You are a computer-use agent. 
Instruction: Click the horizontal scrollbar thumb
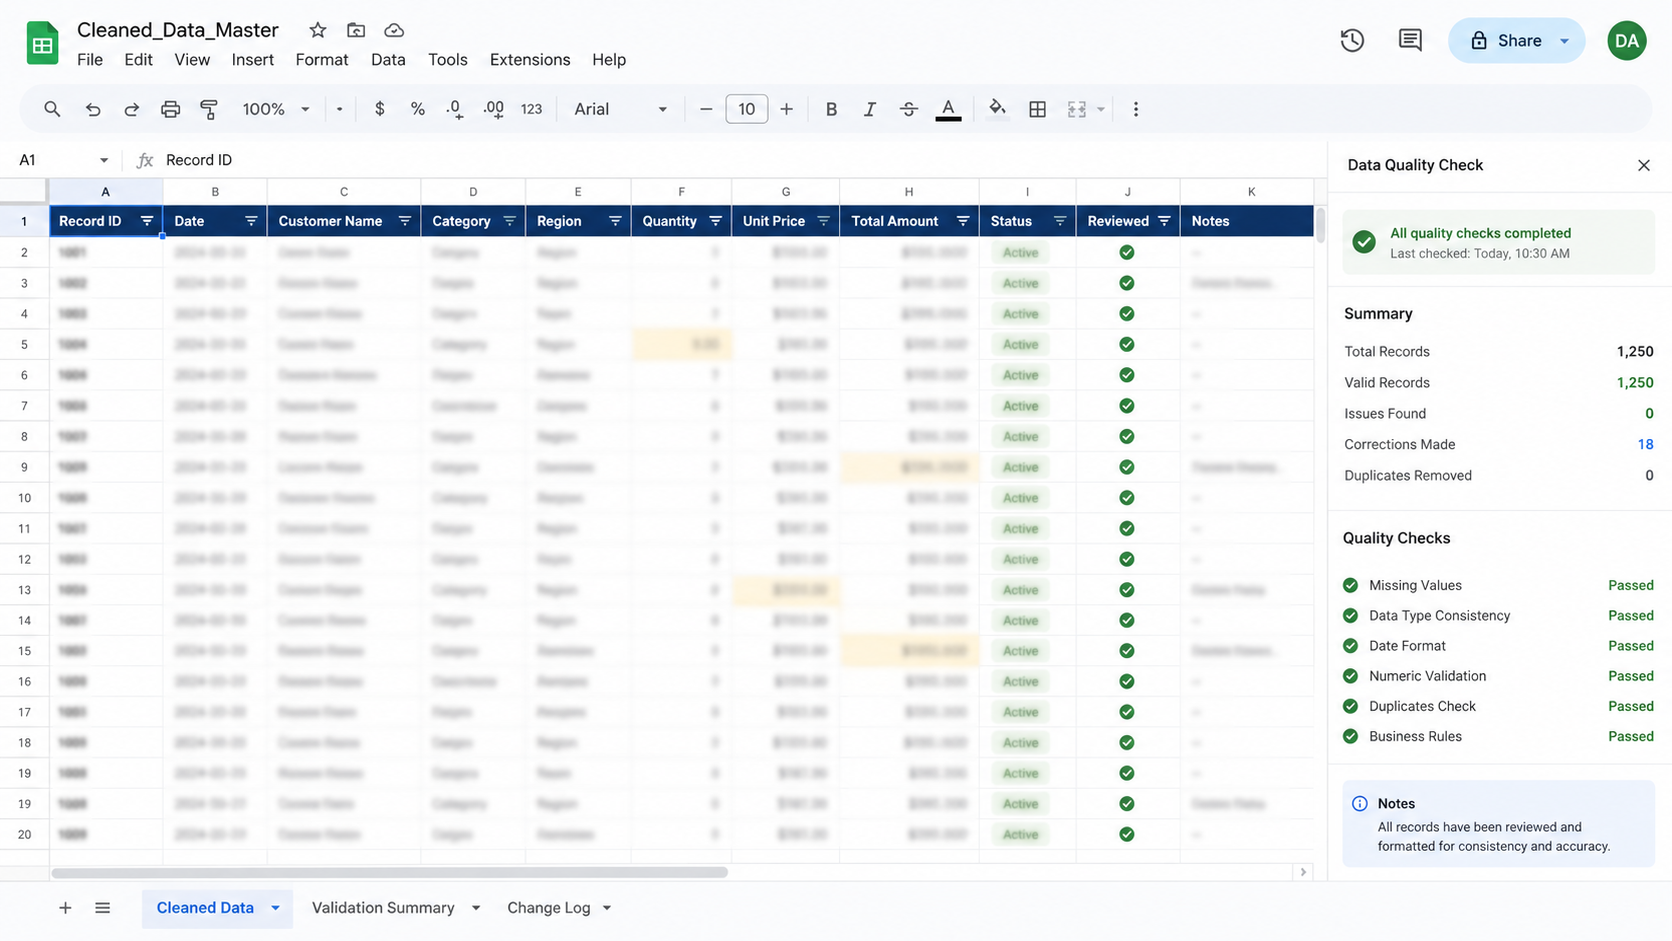(390, 872)
